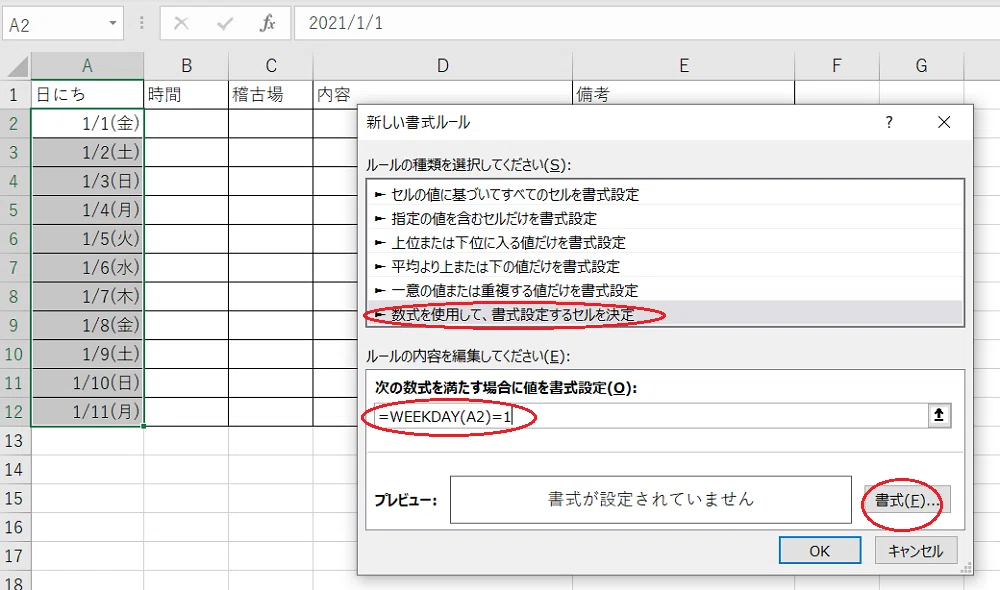Select rule type セルの値に基づいてすべてのセルを書式設定
Image resolution: width=1000 pixels, height=590 pixels.
pyautogui.click(x=665, y=195)
